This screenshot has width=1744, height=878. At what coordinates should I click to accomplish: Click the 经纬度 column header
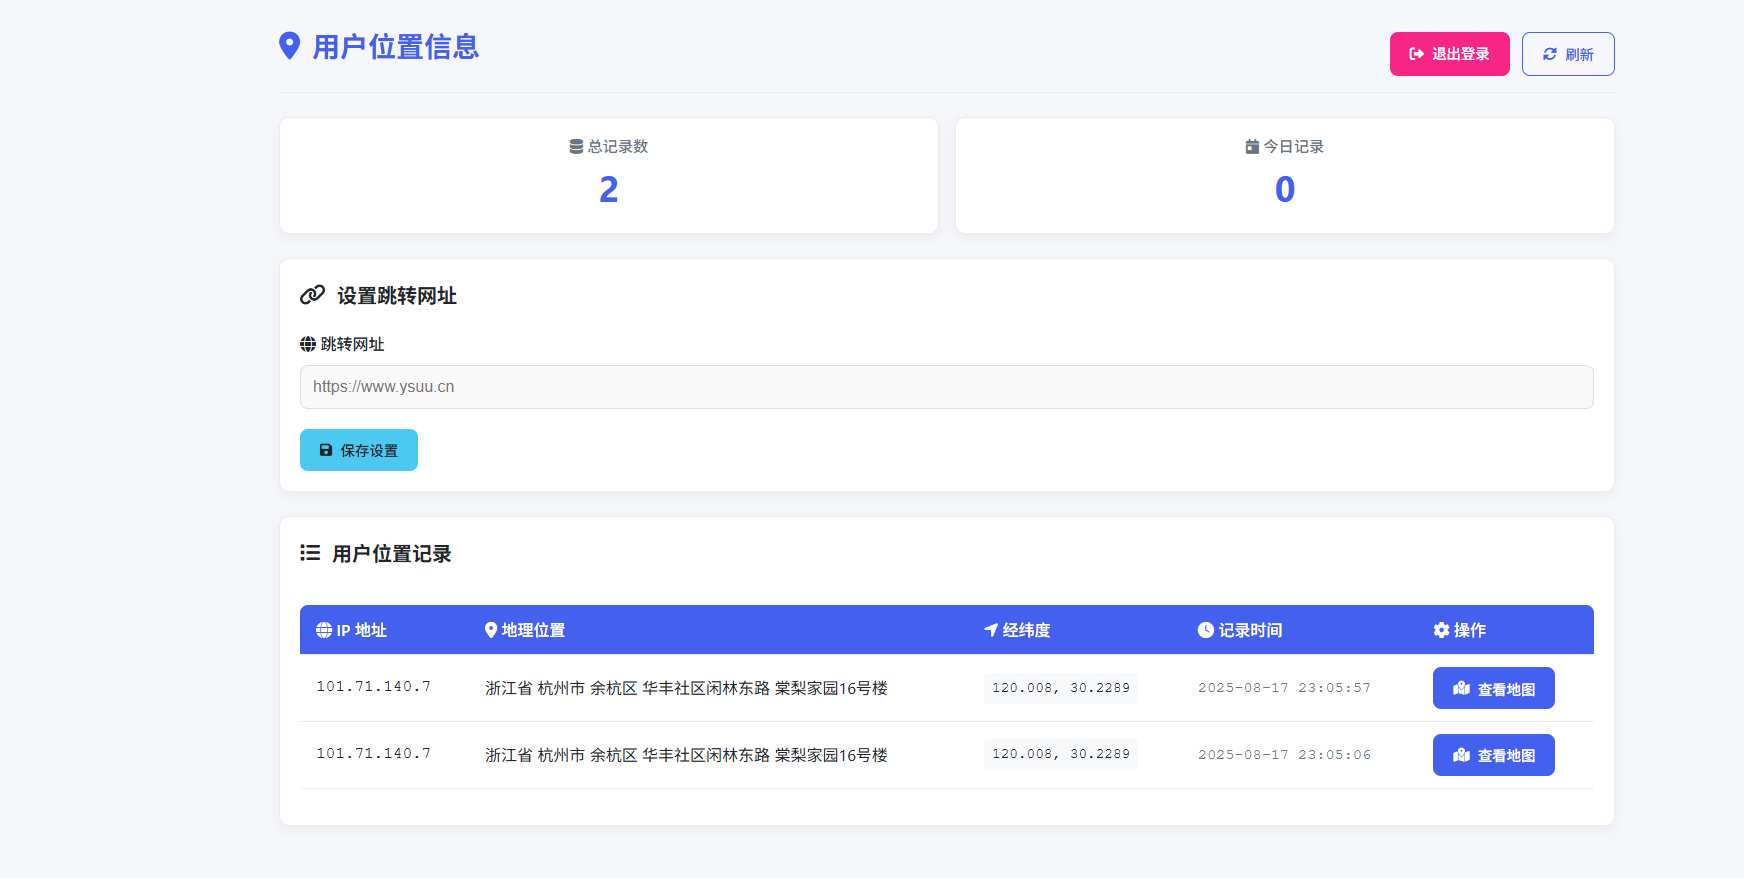click(x=1026, y=630)
